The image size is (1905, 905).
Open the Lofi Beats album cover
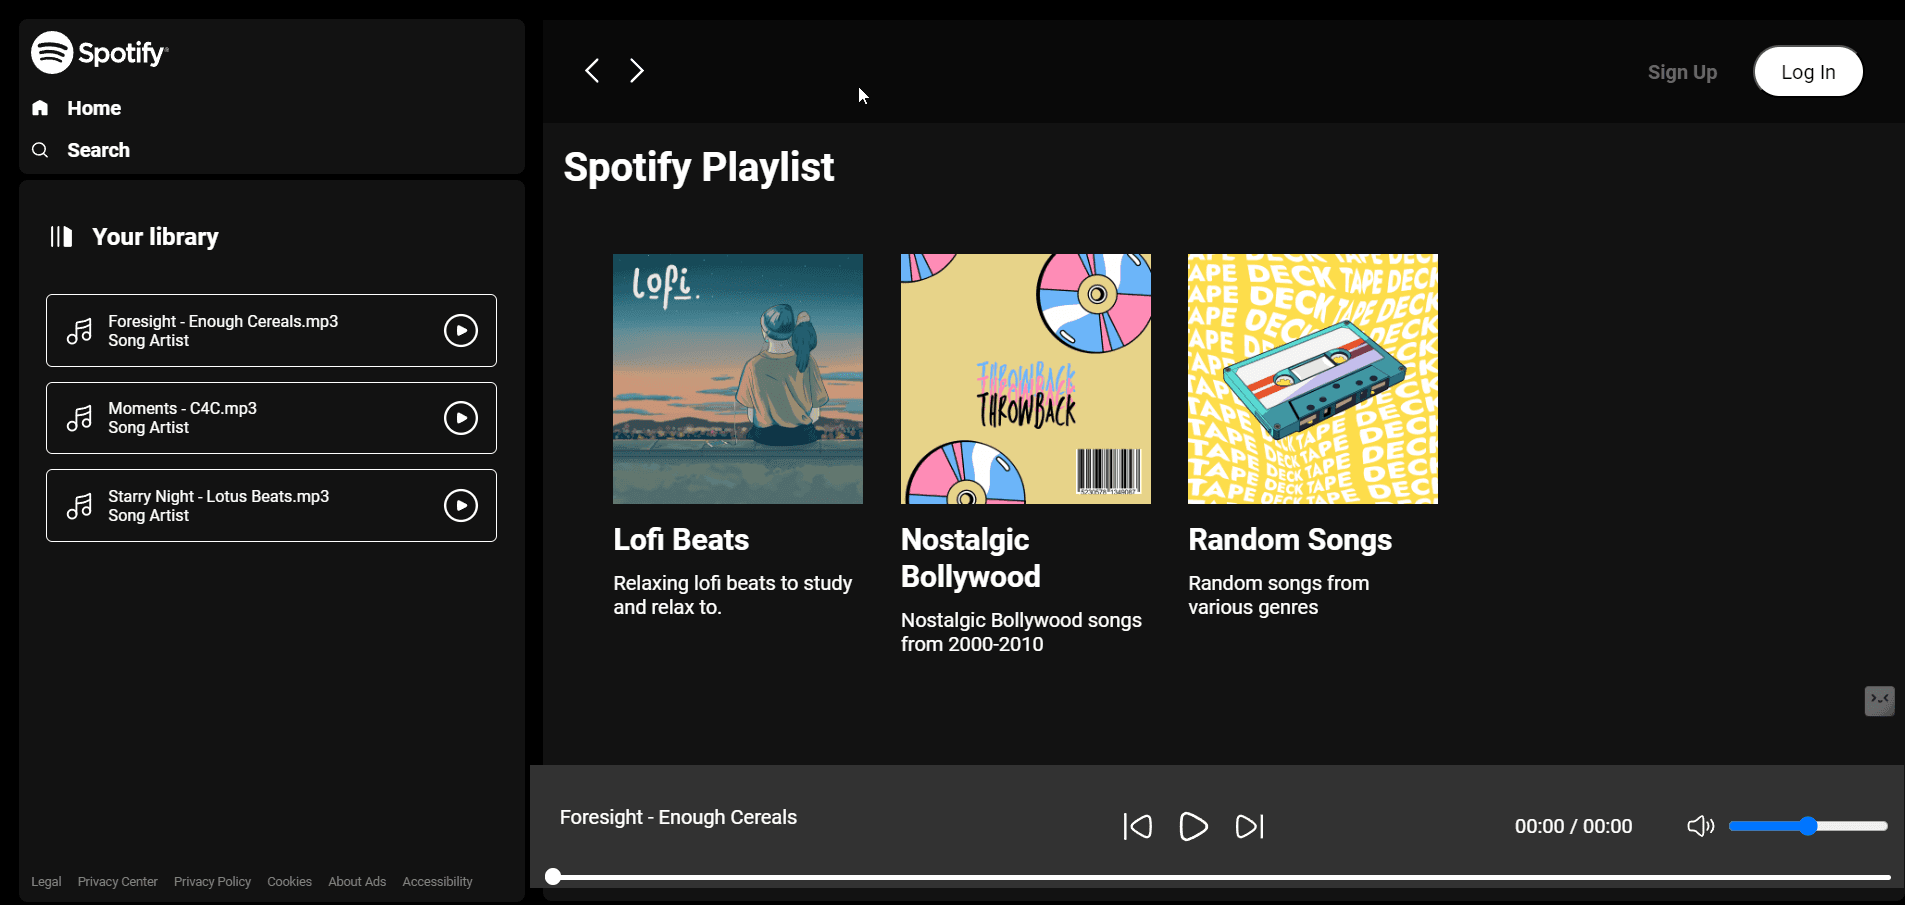(x=738, y=379)
